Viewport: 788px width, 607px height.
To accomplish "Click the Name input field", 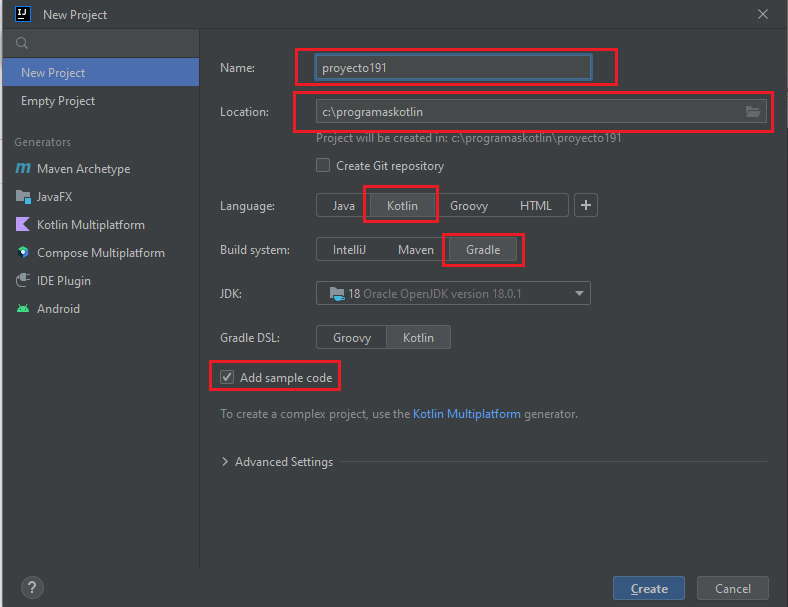I will click(x=453, y=67).
